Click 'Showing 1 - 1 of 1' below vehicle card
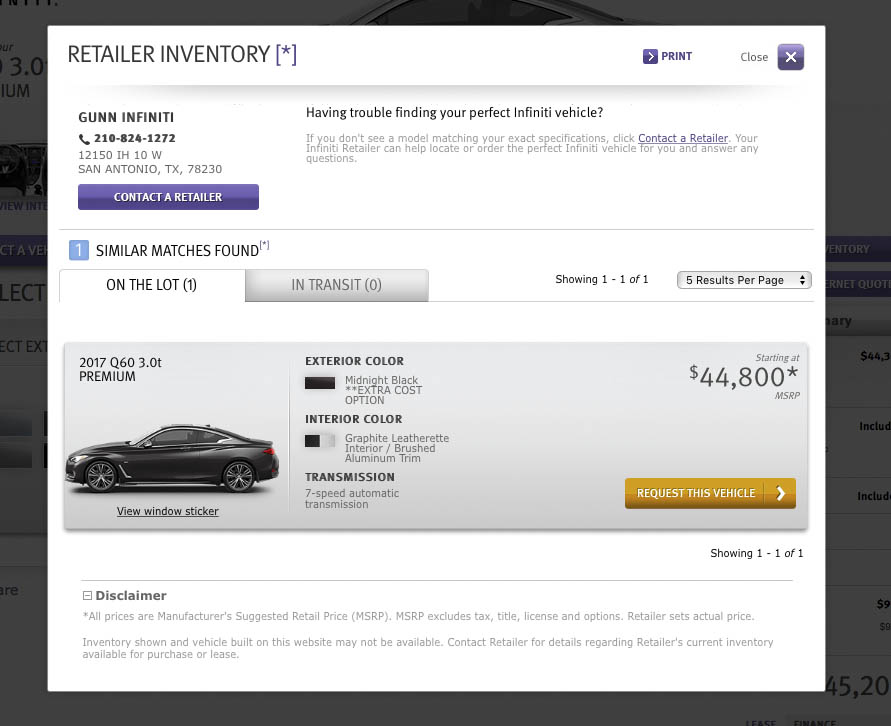The height and width of the screenshot is (726, 891). 756,553
